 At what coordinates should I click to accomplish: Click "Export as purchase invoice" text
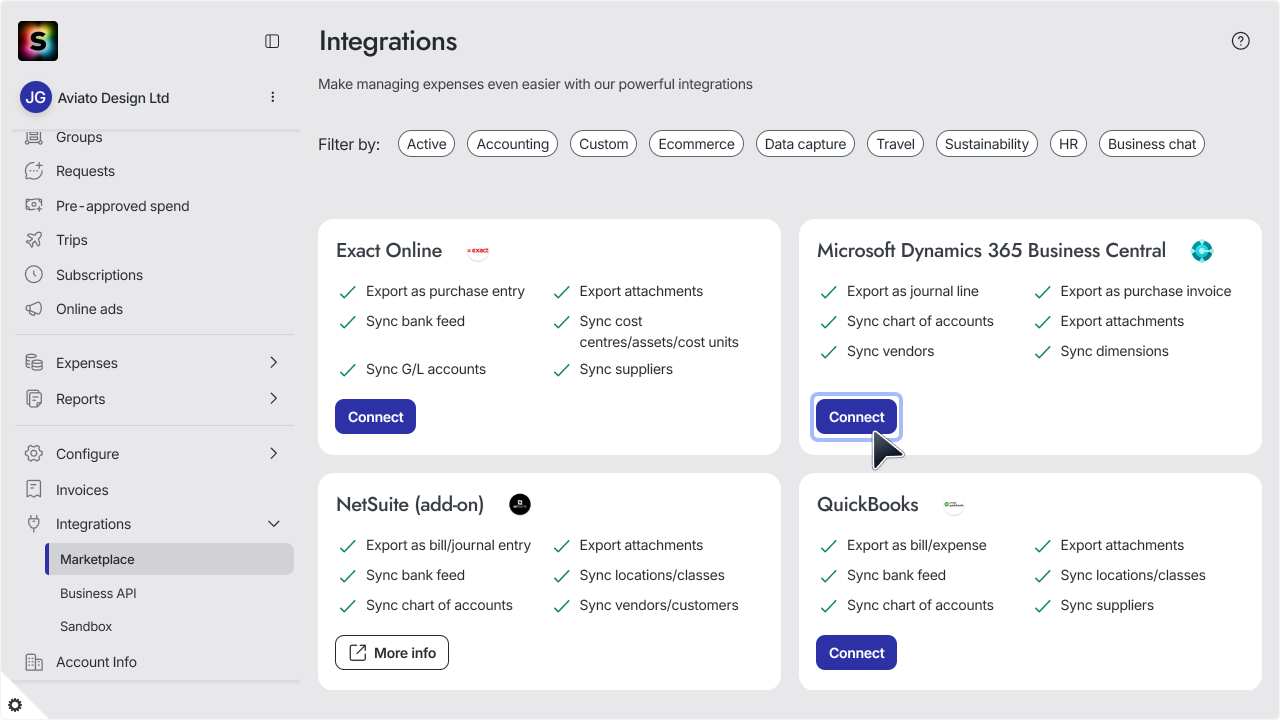1146,291
